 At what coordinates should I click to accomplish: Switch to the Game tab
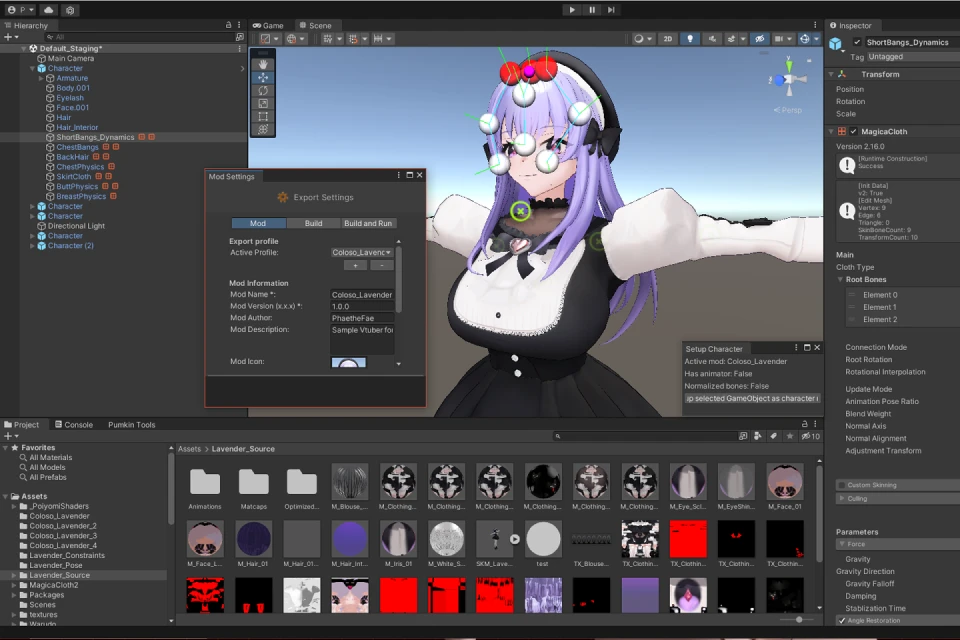coord(268,25)
